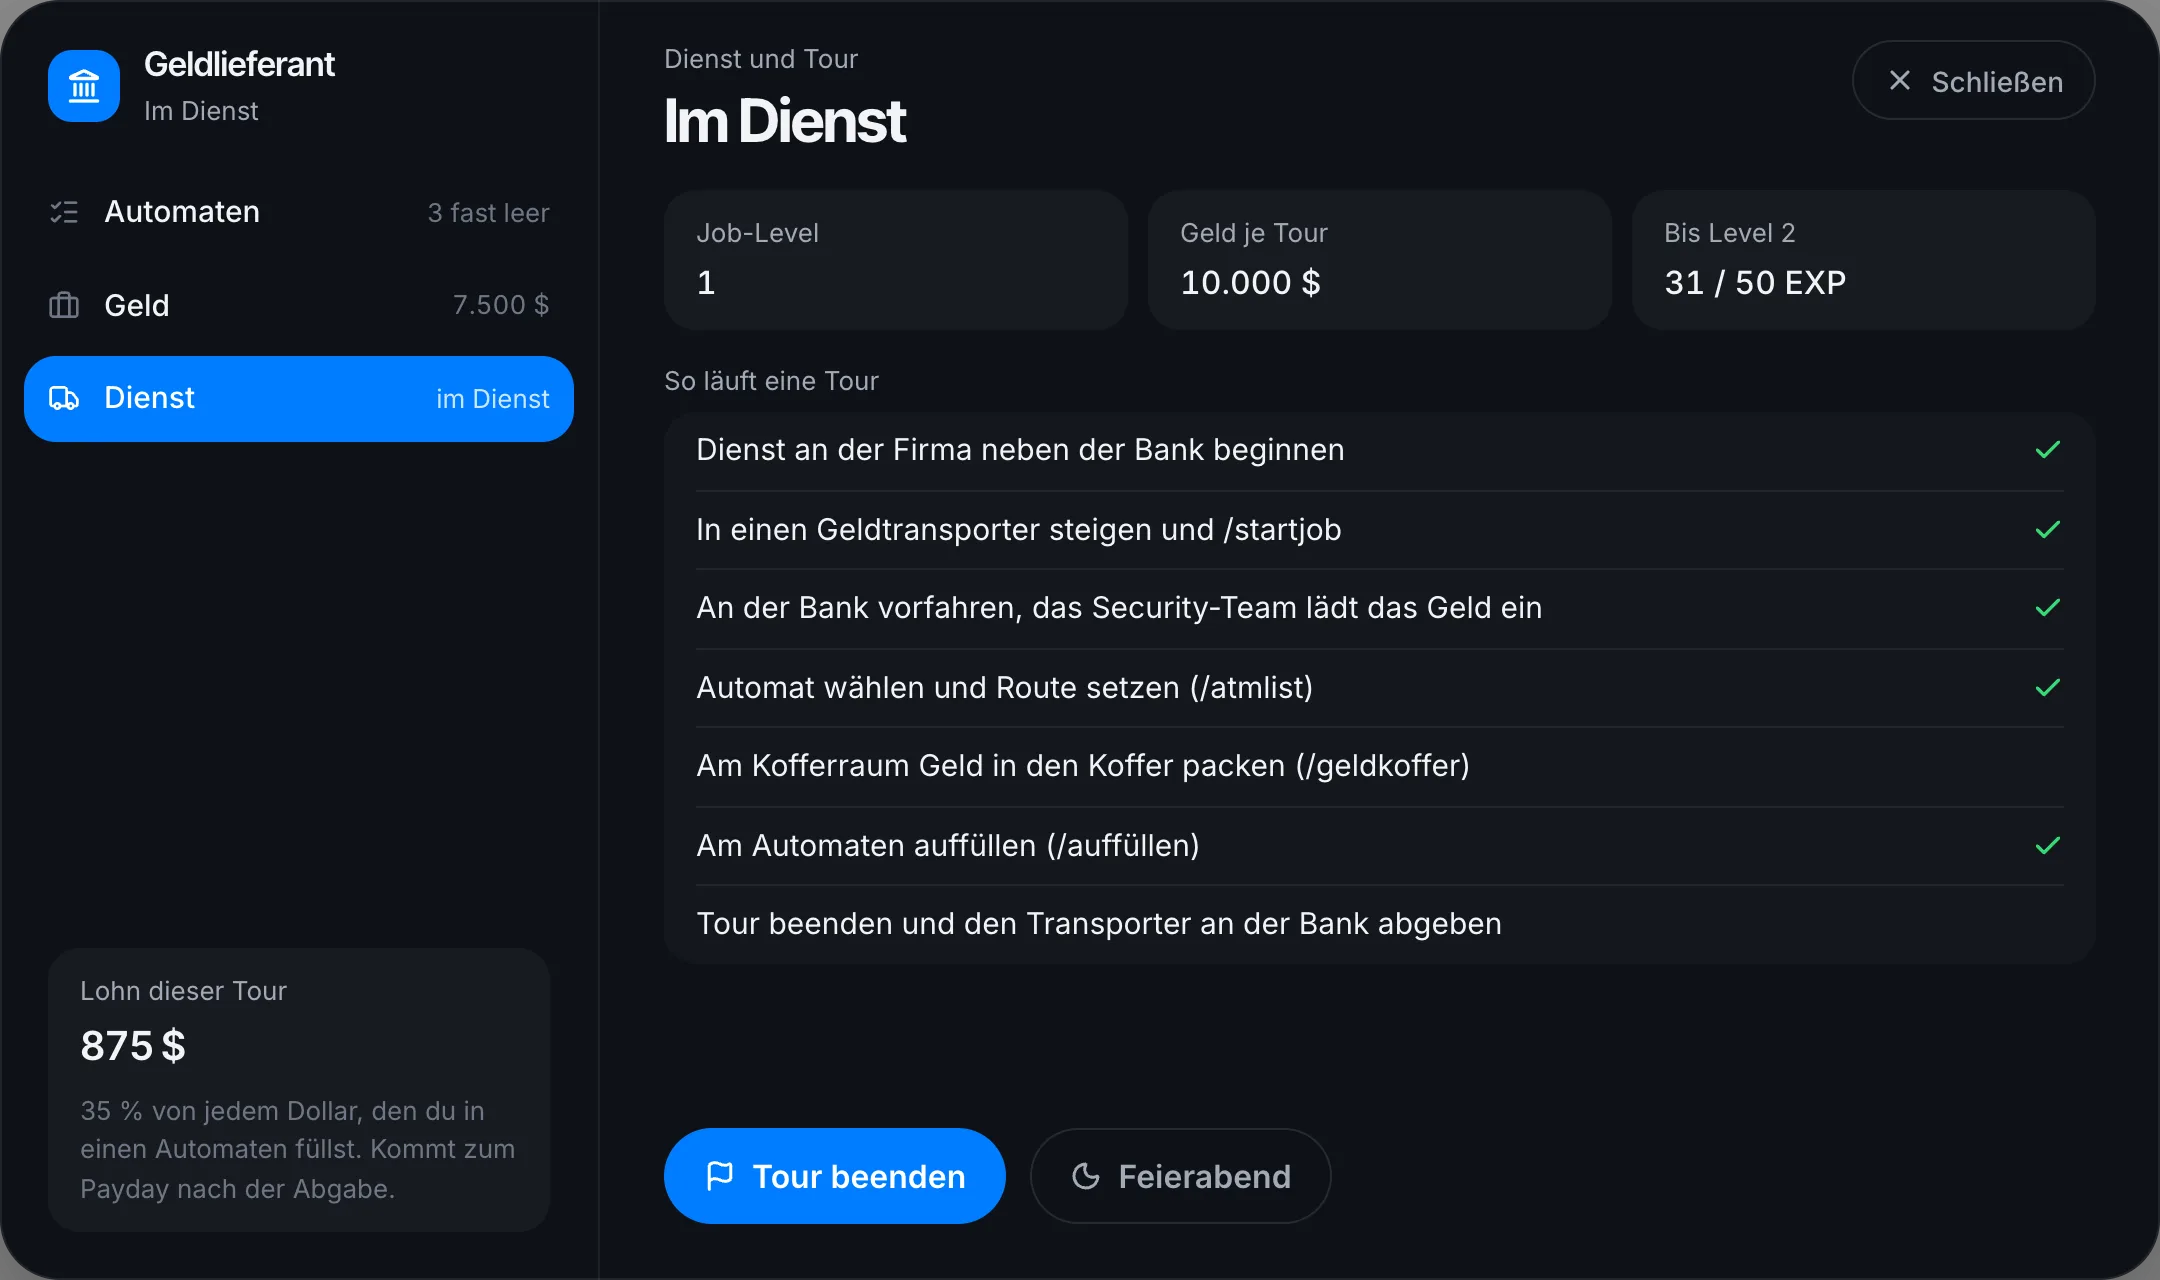Screen dimensions: 2160x1280
Task: Click 'Automat wählen und Route setzen' step text
Action: 1004,688
